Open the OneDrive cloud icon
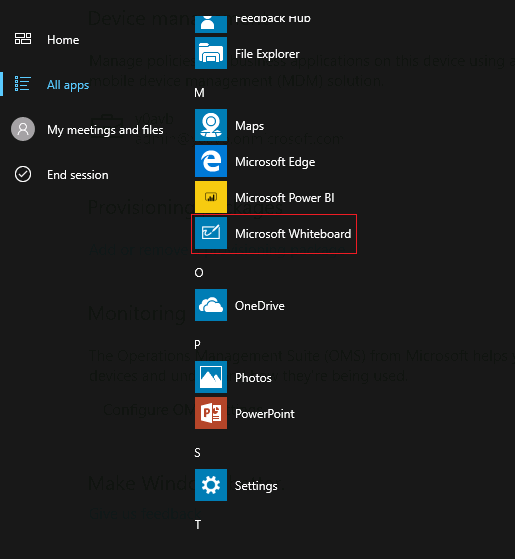 [x=211, y=305]
